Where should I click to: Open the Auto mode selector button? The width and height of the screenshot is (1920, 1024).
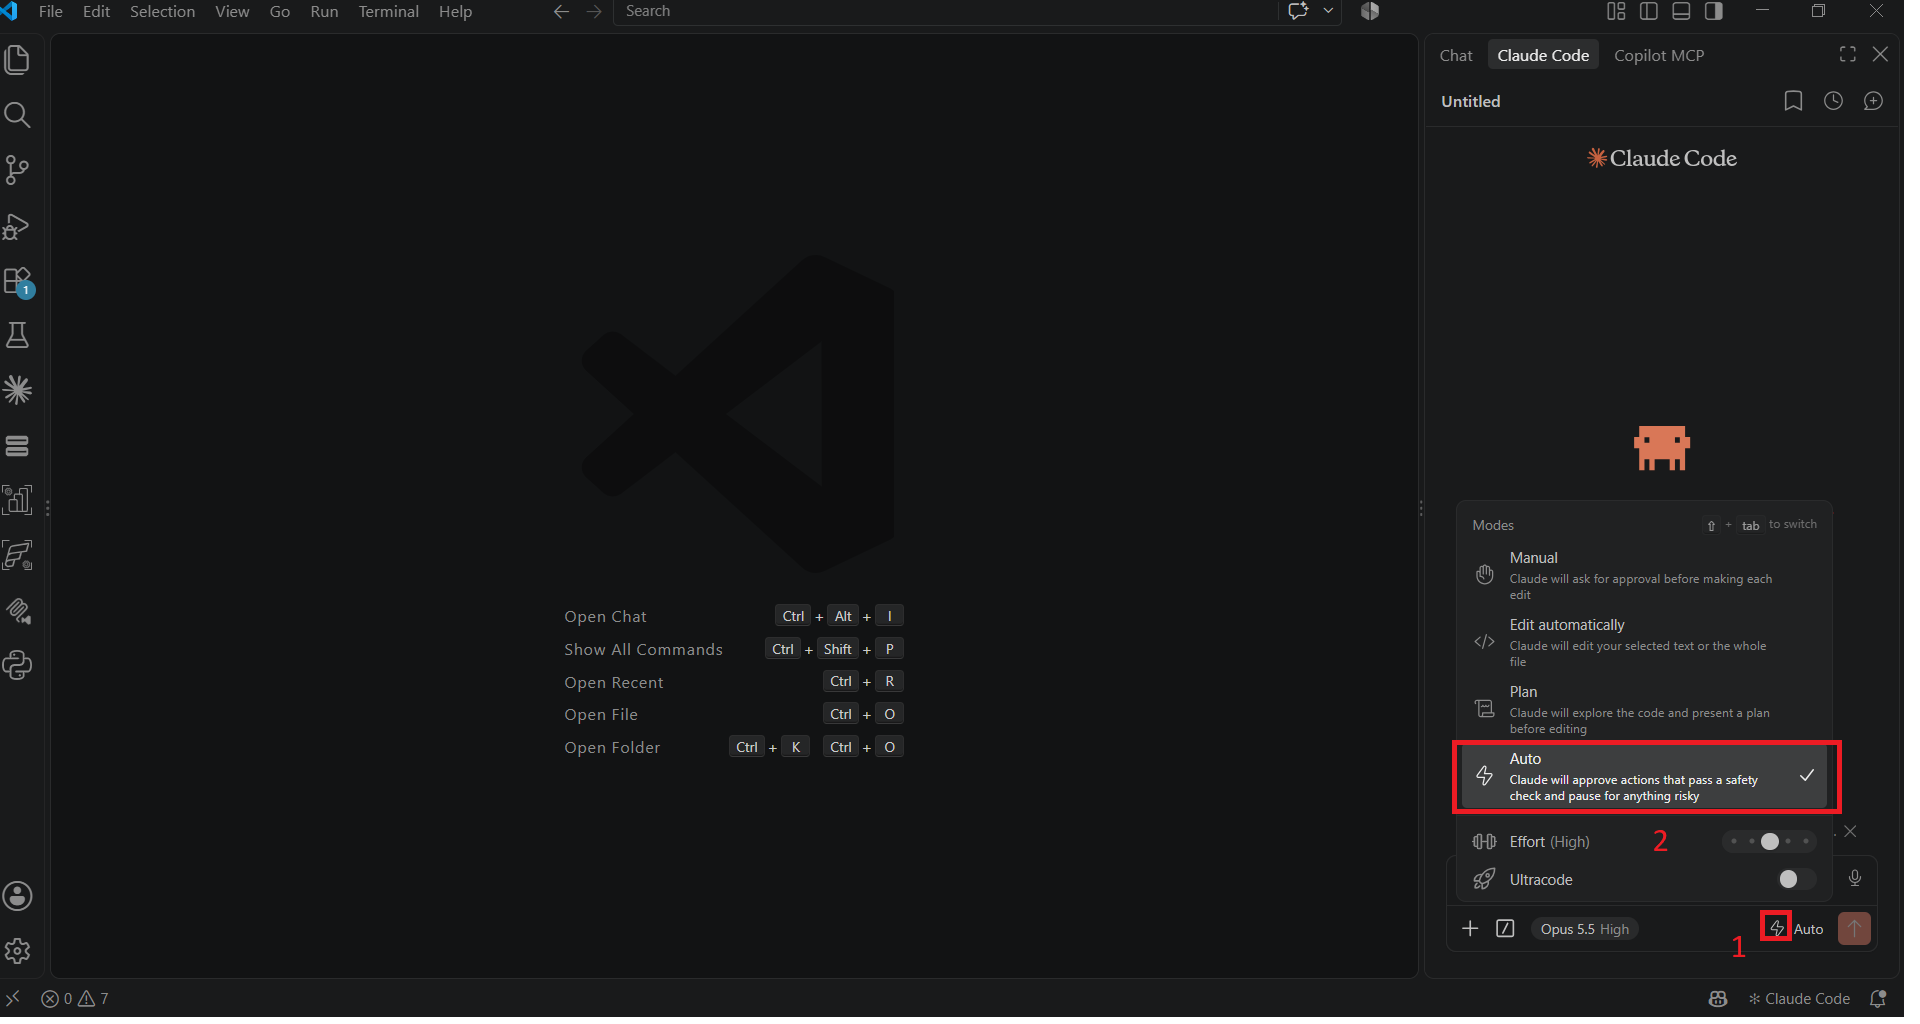[1797, 929]
